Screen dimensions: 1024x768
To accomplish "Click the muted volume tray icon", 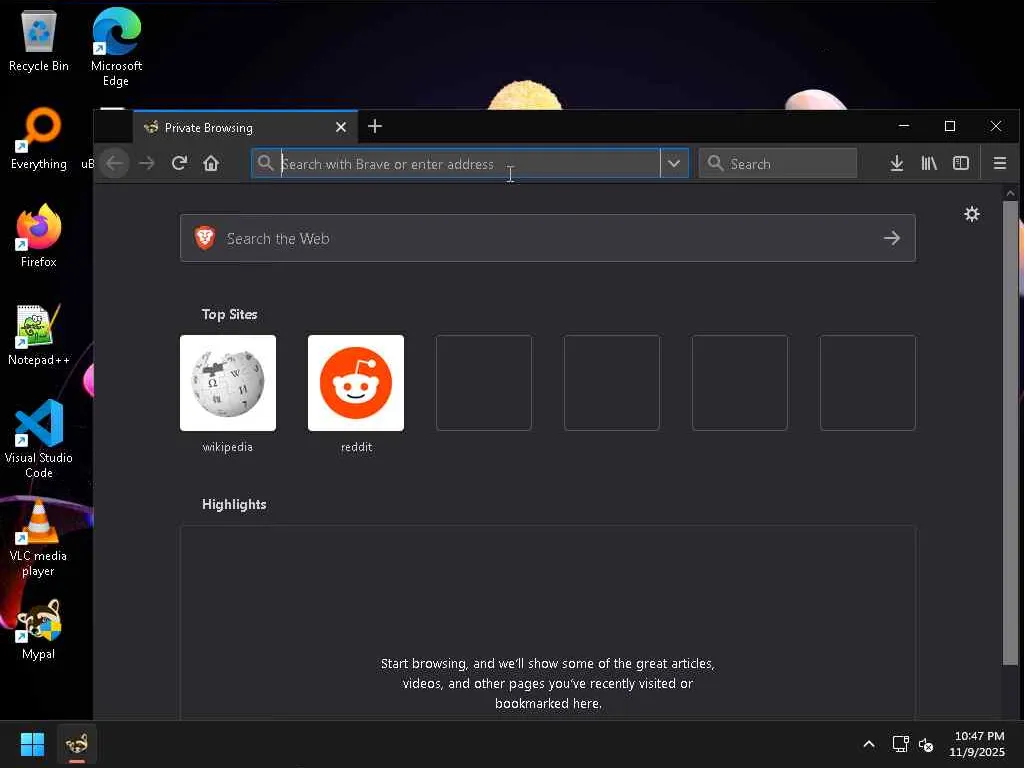I will (926, 744).
